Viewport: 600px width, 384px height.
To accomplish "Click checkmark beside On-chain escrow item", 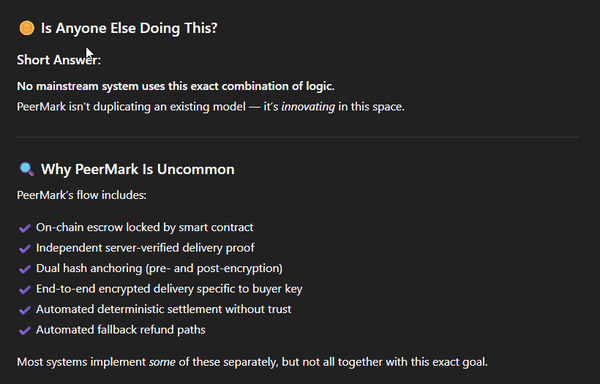I will pos(25,228).
